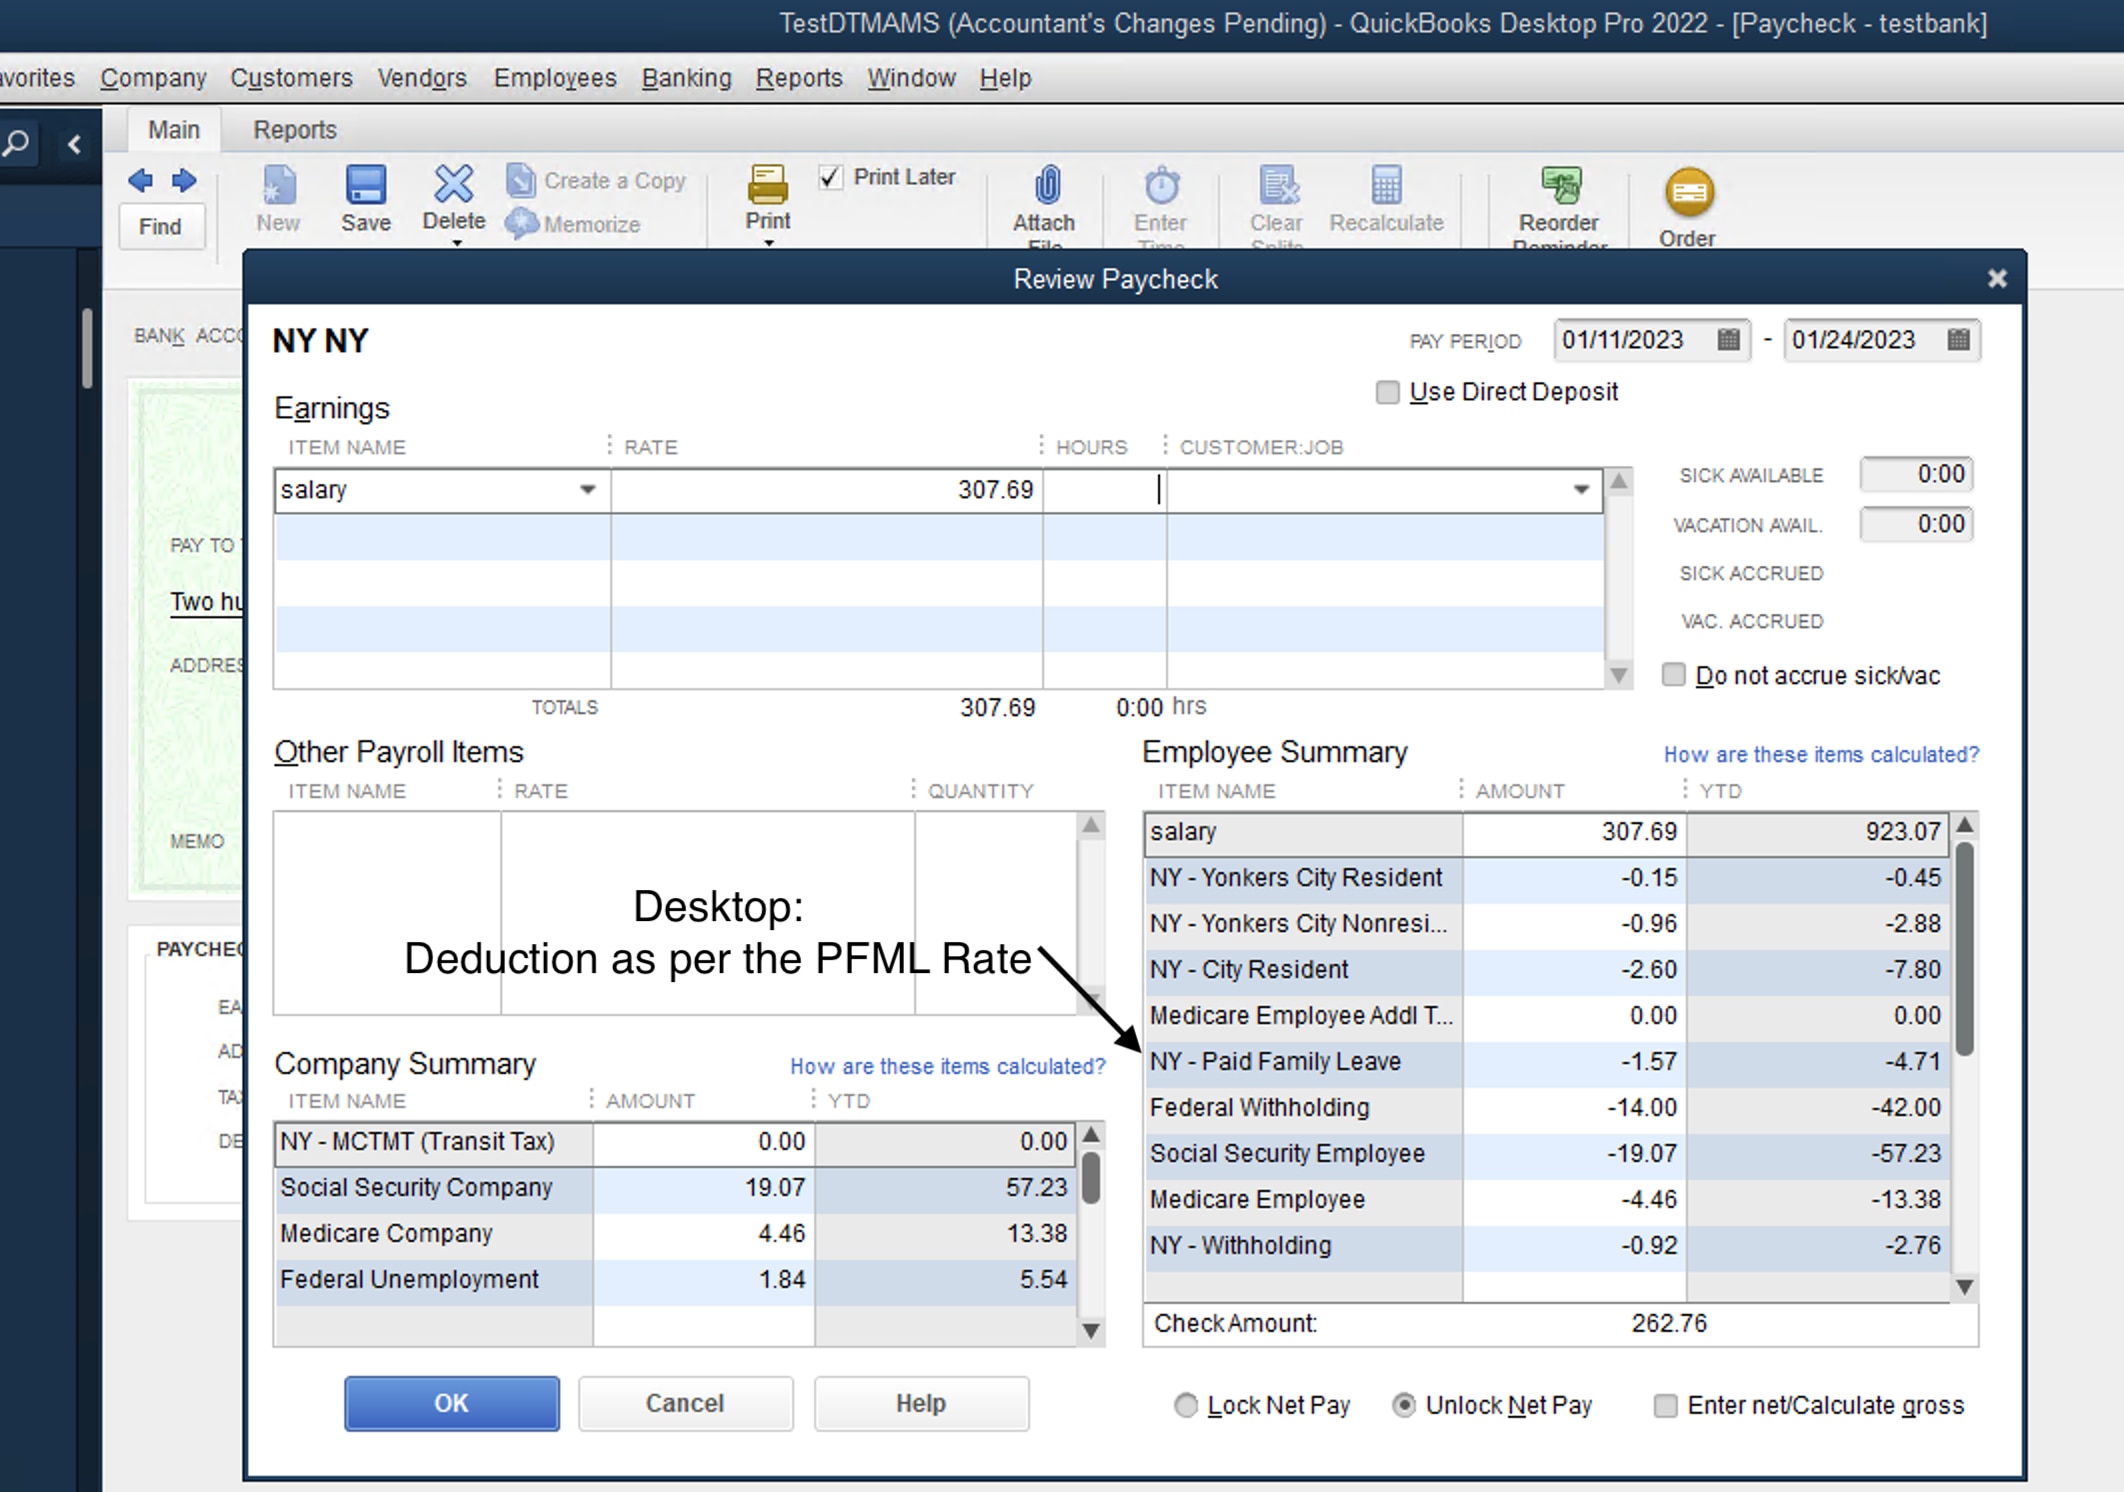Open the Vendors menu

click(x=422, y=78)
